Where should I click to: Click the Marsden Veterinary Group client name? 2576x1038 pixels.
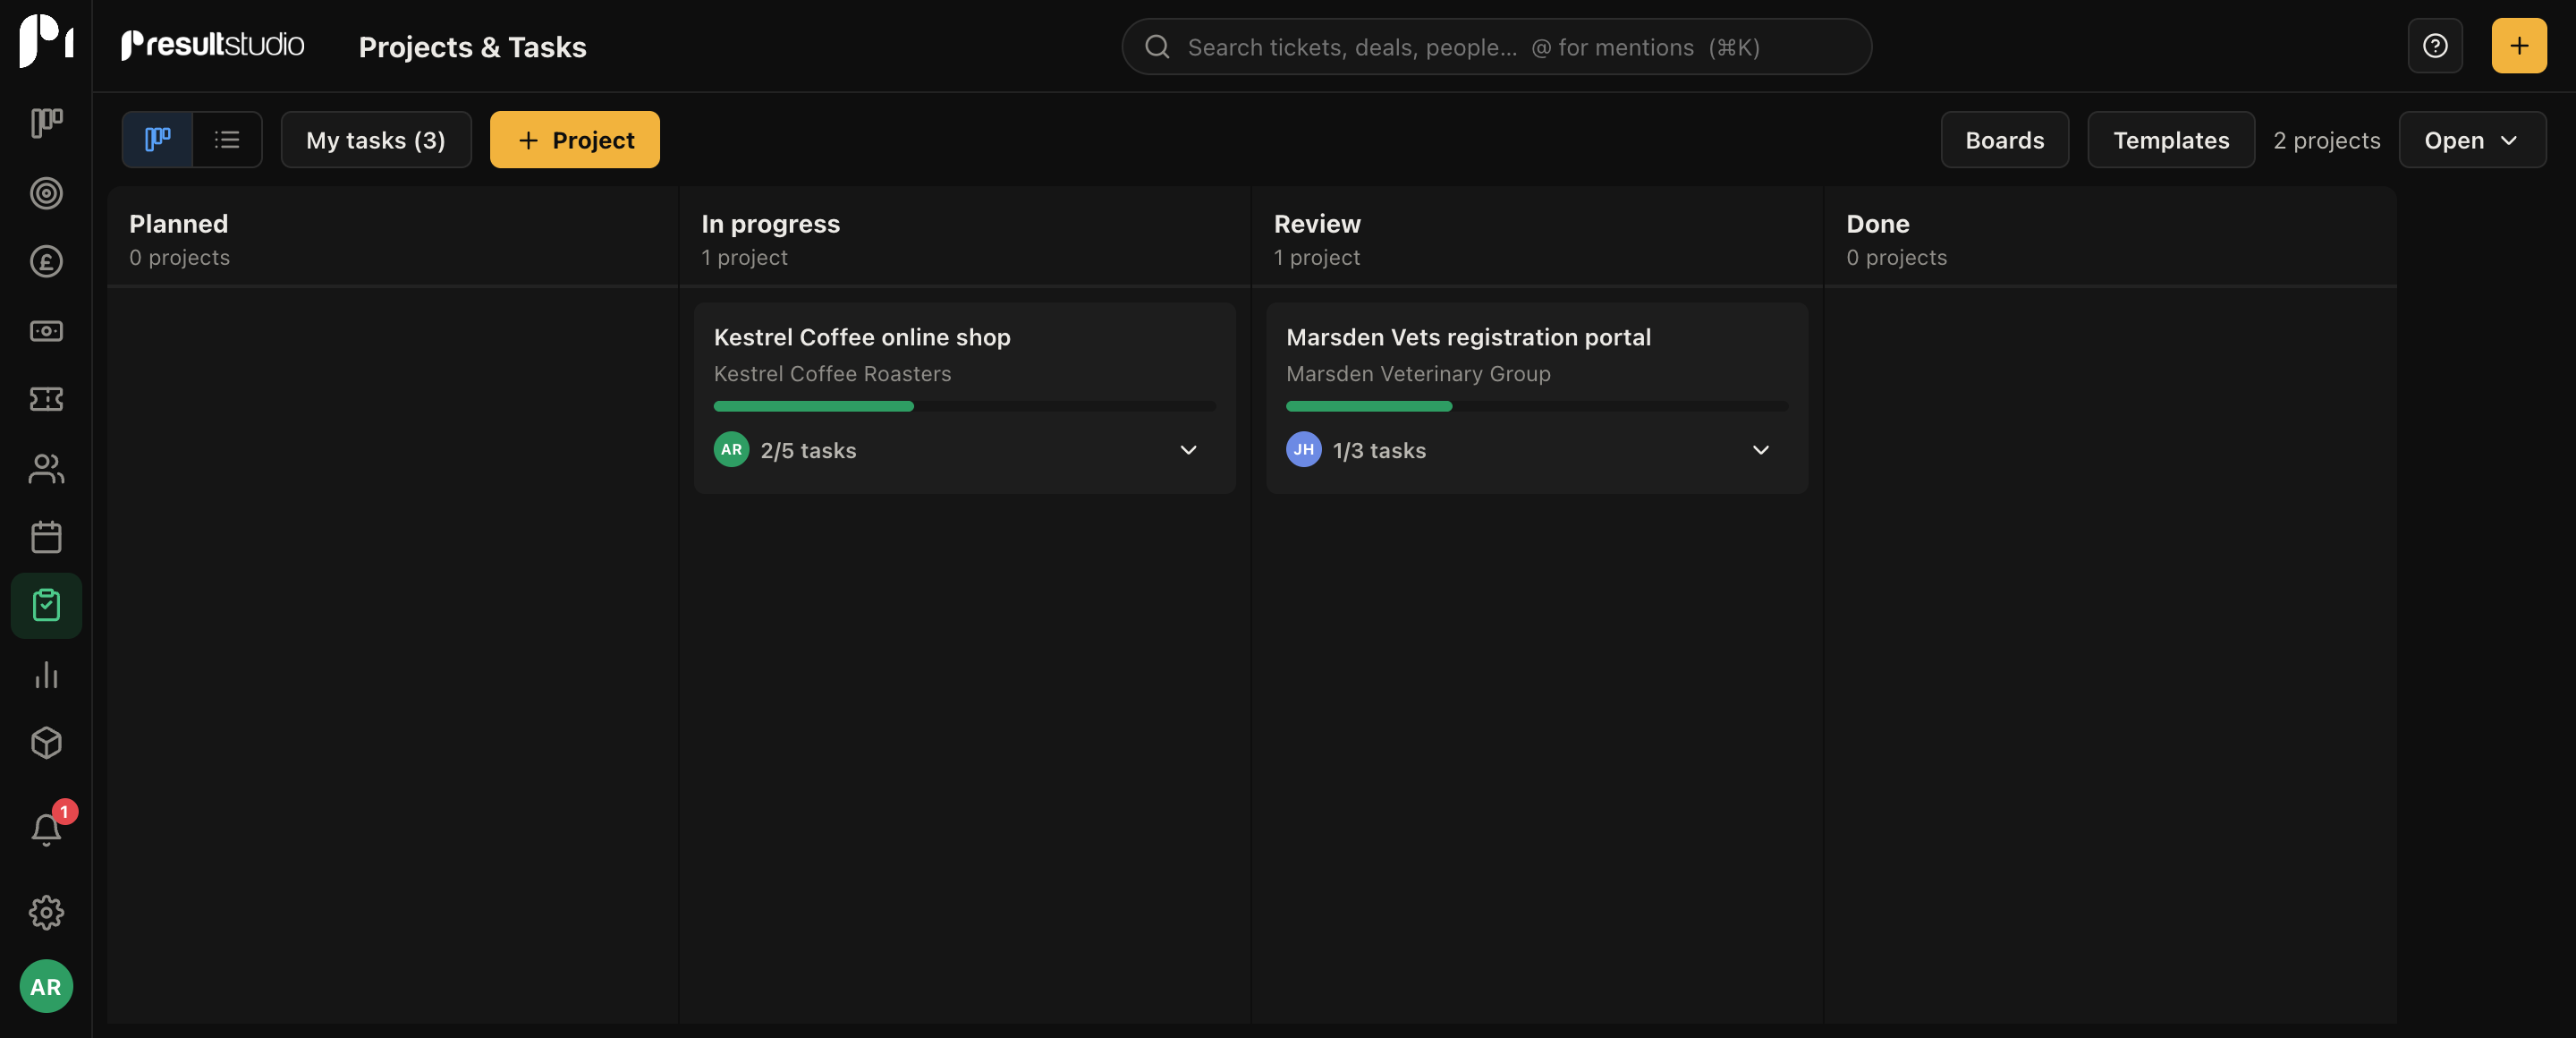[x=1418, y=374]
